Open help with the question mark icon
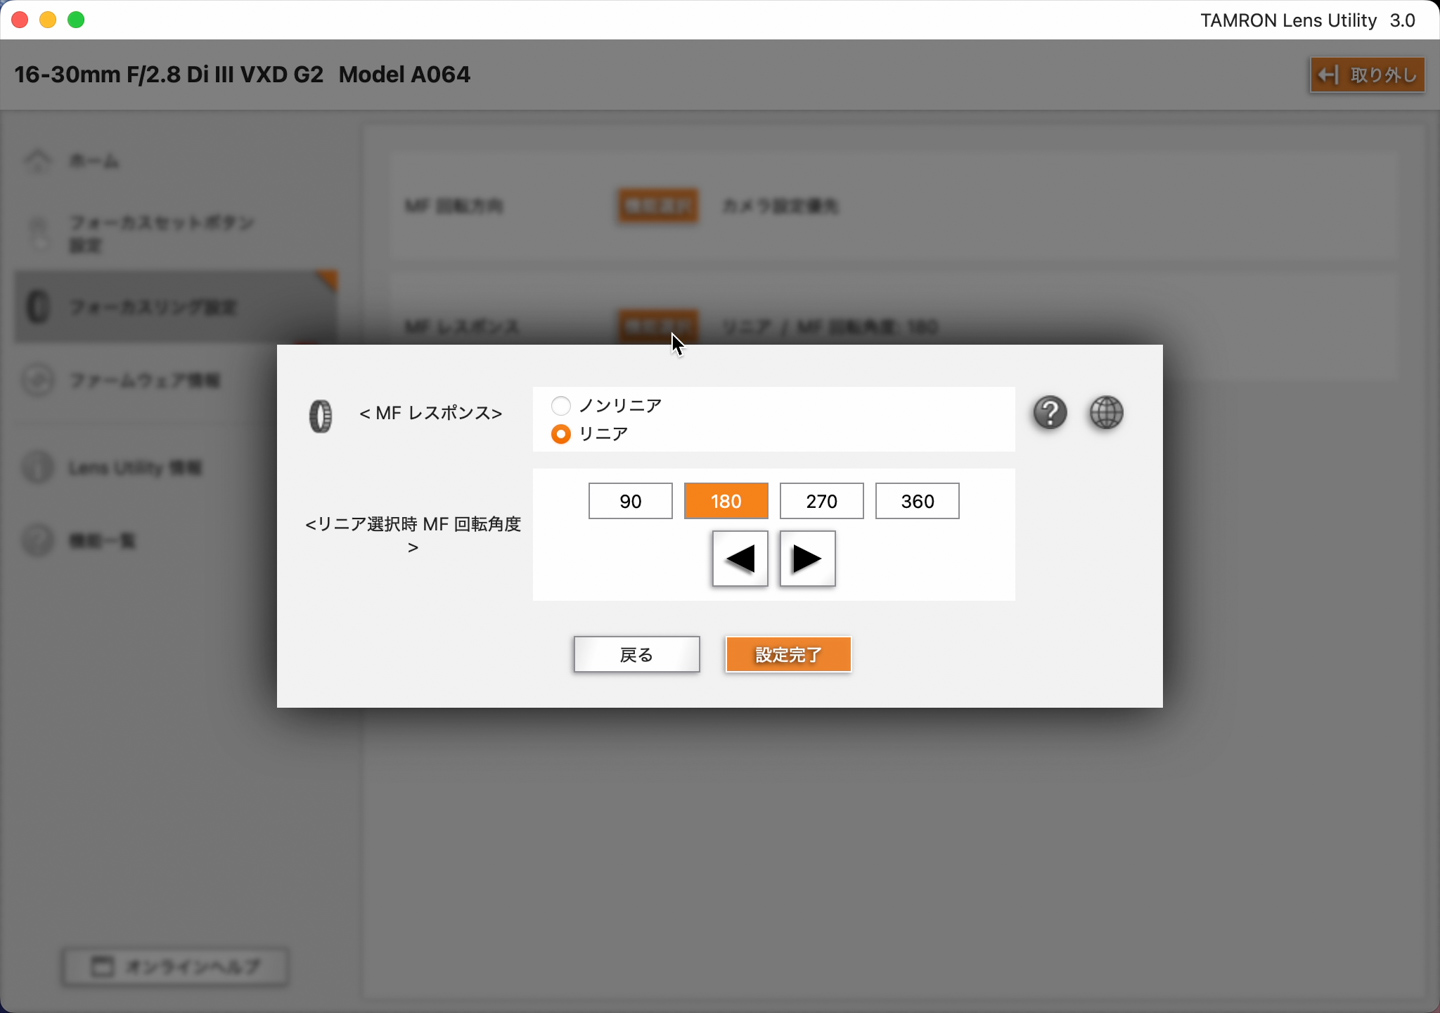 [x=1050, y=413]
